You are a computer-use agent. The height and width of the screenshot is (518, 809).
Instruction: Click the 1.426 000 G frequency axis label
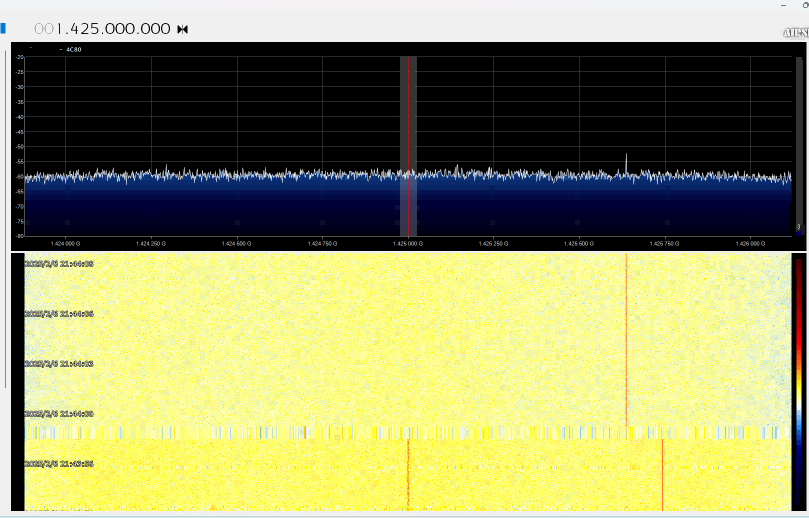pyautogui.click(x=749, y=243)
